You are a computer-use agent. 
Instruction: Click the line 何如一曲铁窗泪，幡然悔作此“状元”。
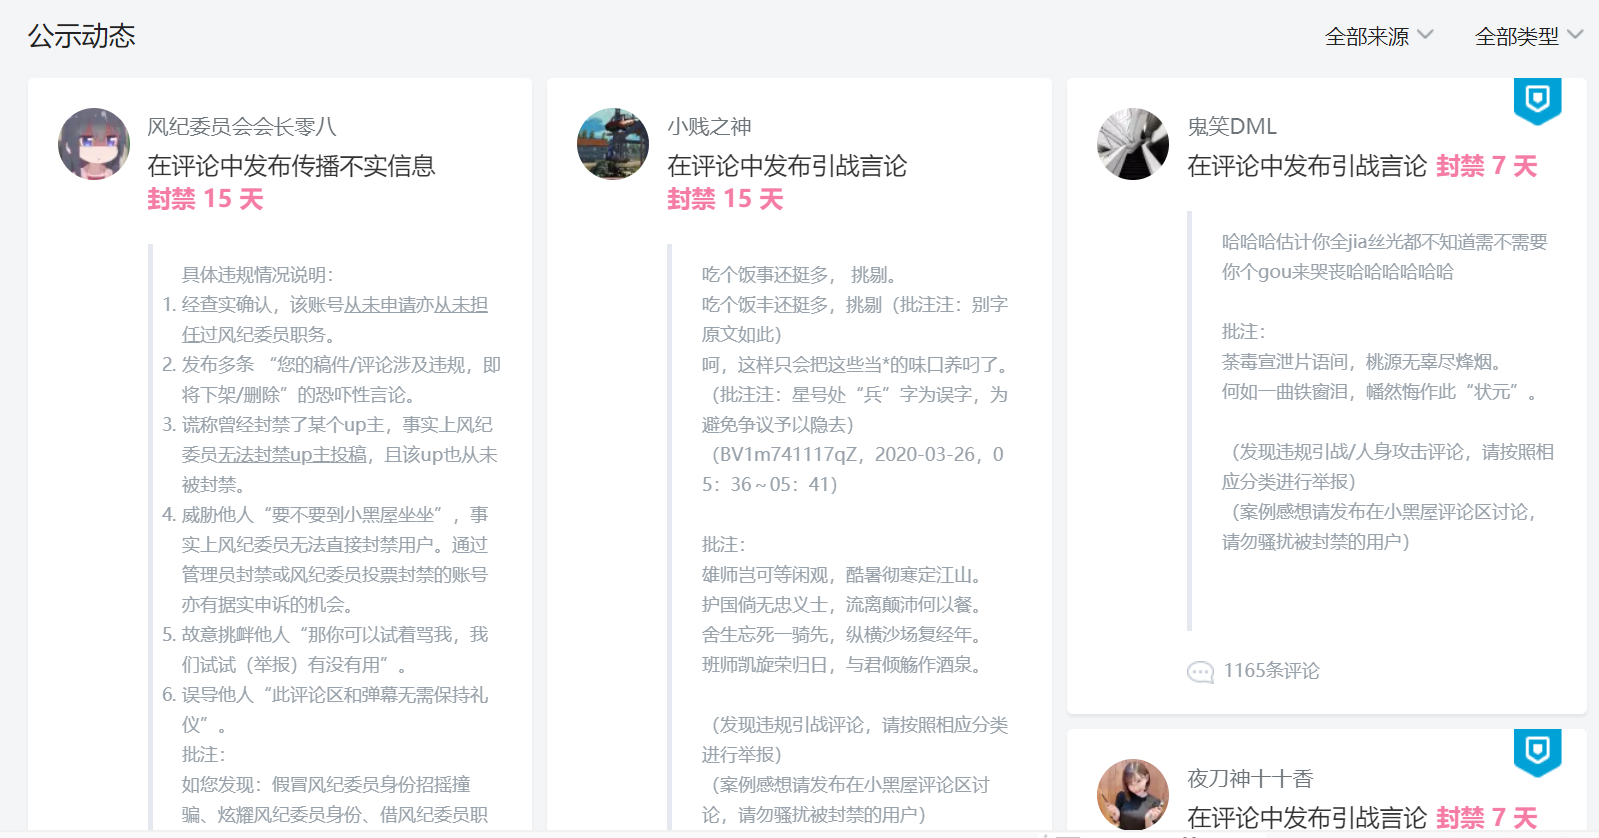pos(1380,392)
